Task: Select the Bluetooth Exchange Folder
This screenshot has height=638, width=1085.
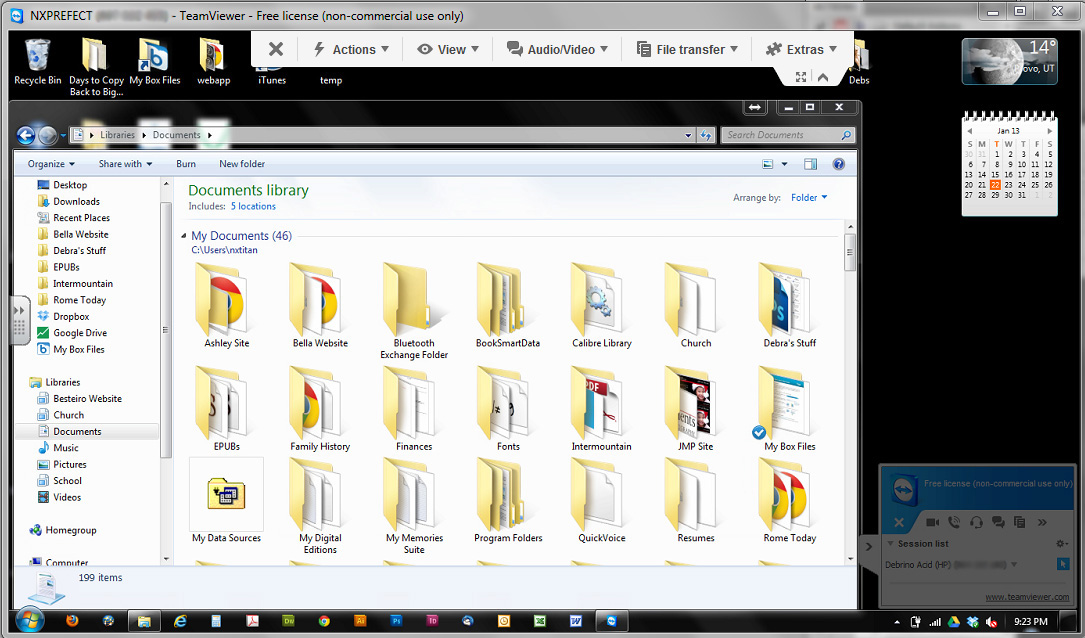Action: coord(414,311)
